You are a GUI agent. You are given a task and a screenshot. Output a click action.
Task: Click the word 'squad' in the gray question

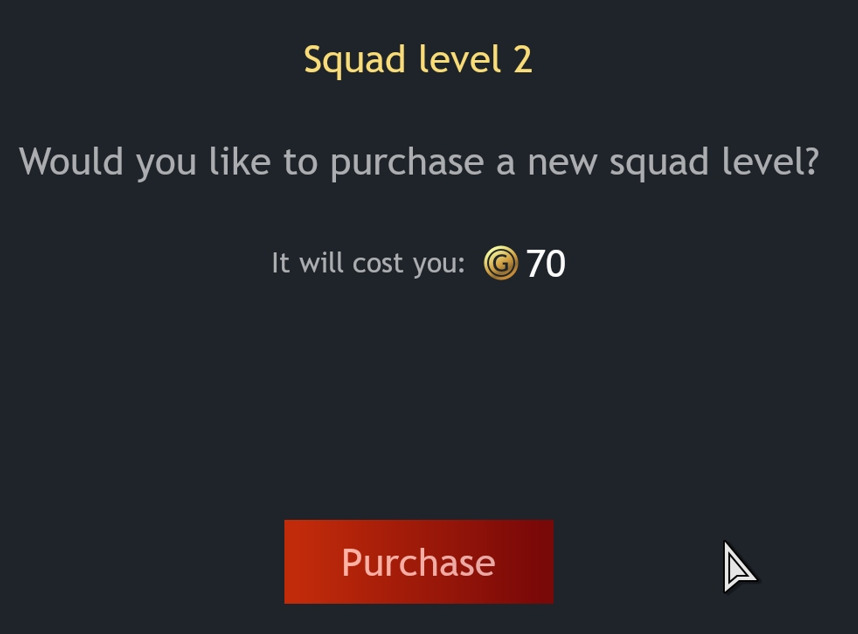[659, 164]
